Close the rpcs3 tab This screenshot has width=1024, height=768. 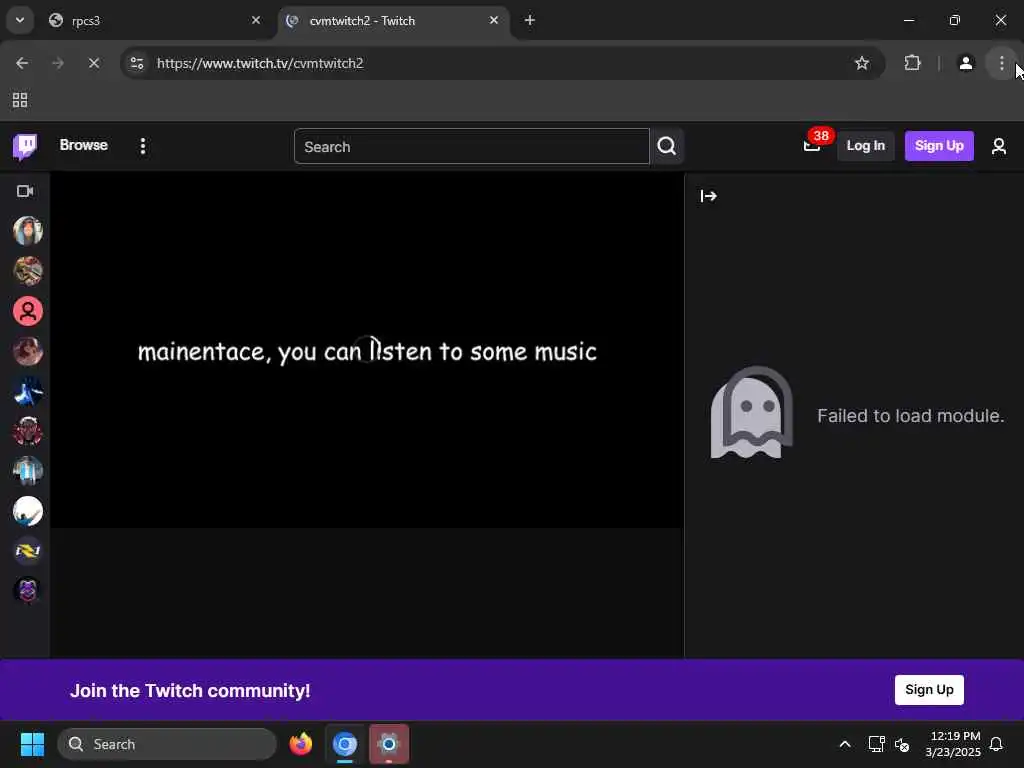[256, 20]
